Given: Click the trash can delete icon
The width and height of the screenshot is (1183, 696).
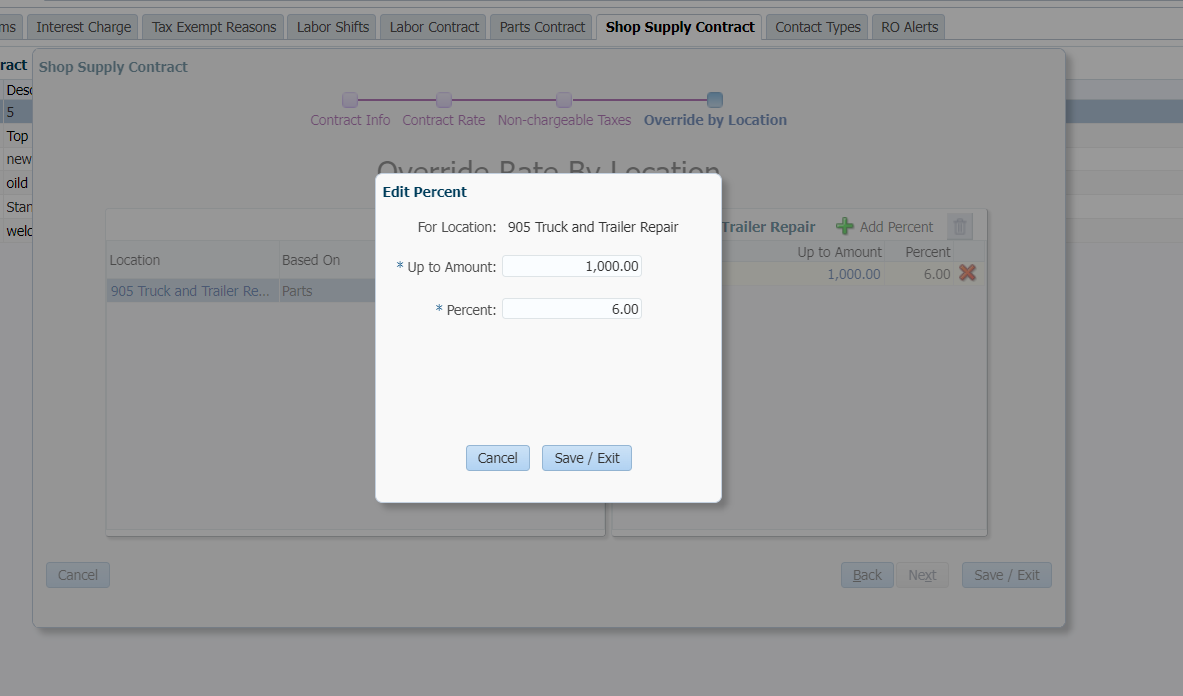Looking at the screenshot, I should (960, 227).
